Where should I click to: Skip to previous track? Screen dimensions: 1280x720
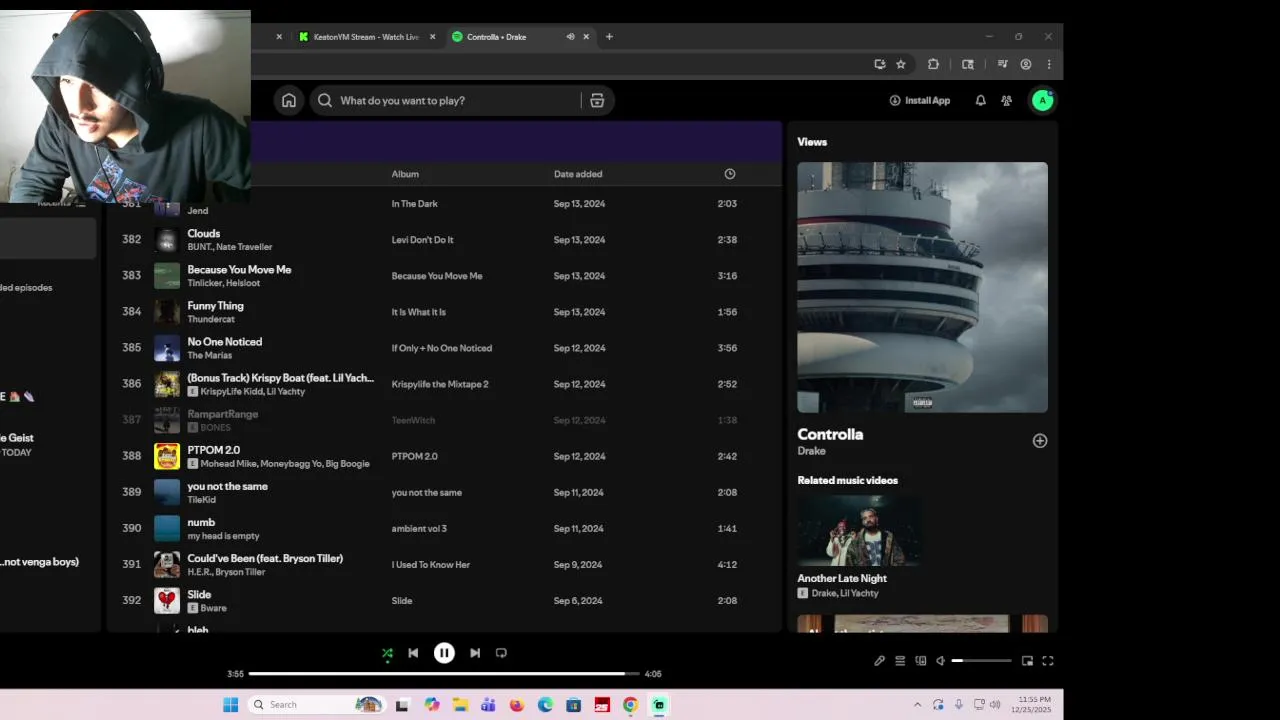pyautogui.click(x=413, y=653)
